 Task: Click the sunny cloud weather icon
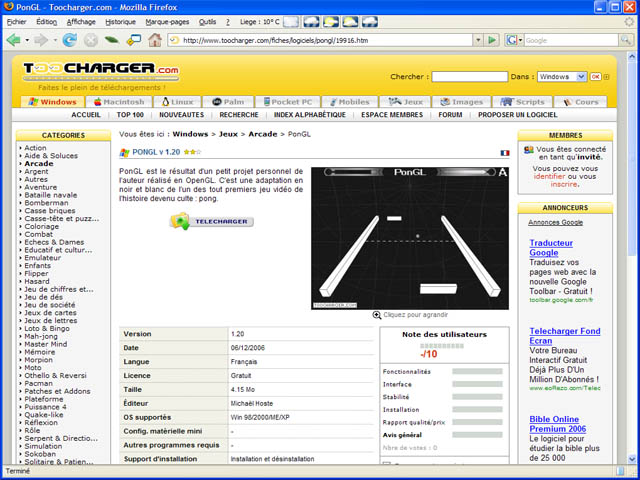click(331, 22)
